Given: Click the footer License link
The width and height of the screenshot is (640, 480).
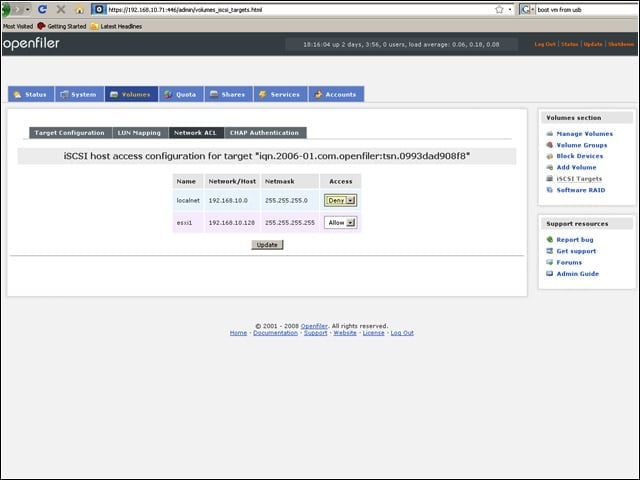Looking at the screenshot, I should [373, 333].
